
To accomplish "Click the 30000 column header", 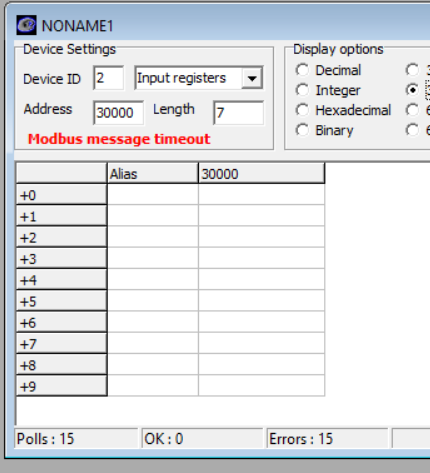I will tap(261, 173).
